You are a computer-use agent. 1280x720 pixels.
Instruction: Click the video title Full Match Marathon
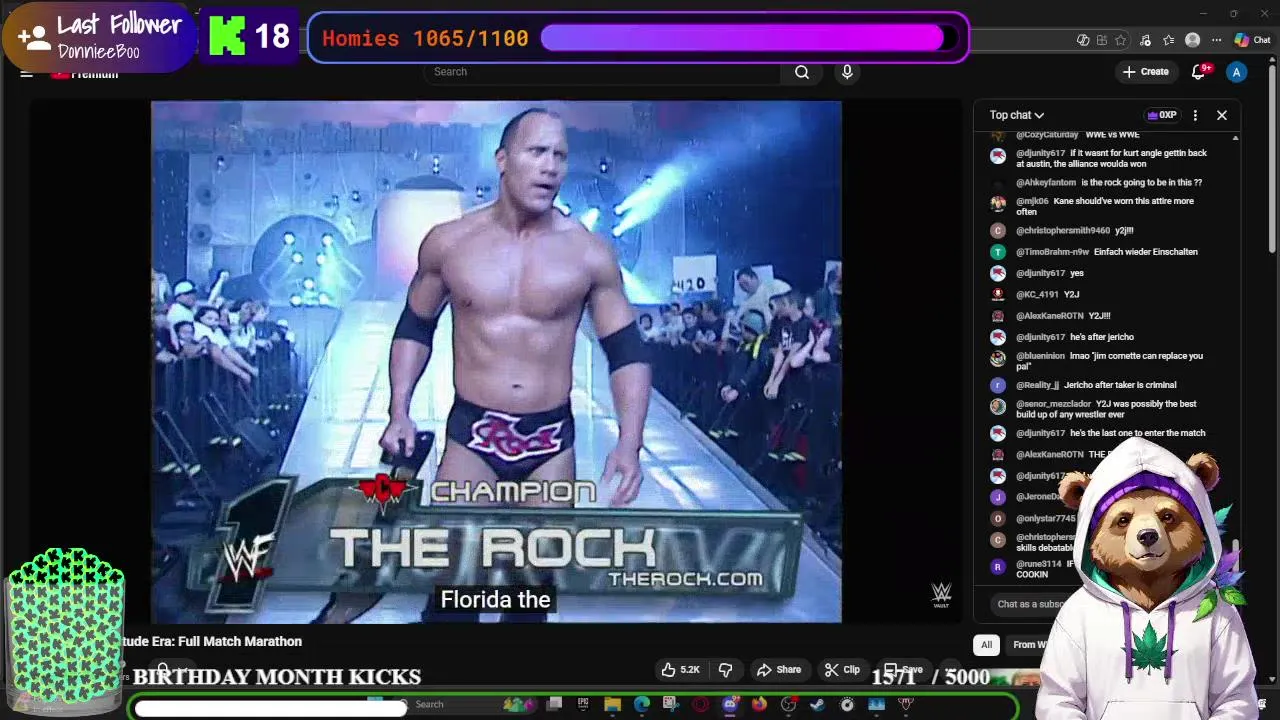coord(212,642)
